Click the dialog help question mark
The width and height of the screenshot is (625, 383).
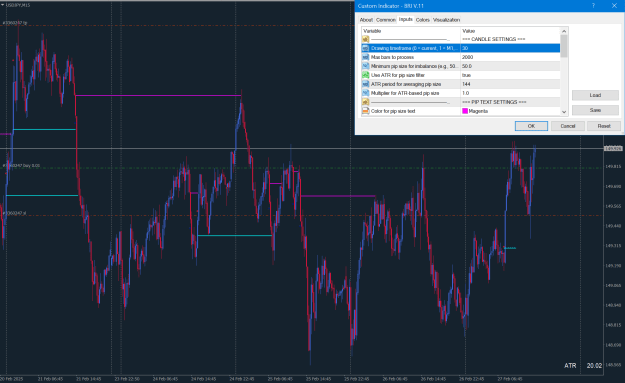coord(593,6)
